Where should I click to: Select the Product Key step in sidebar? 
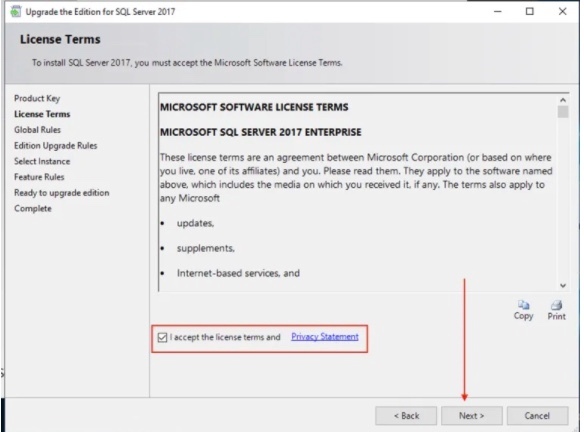click(x=37, y=98)
